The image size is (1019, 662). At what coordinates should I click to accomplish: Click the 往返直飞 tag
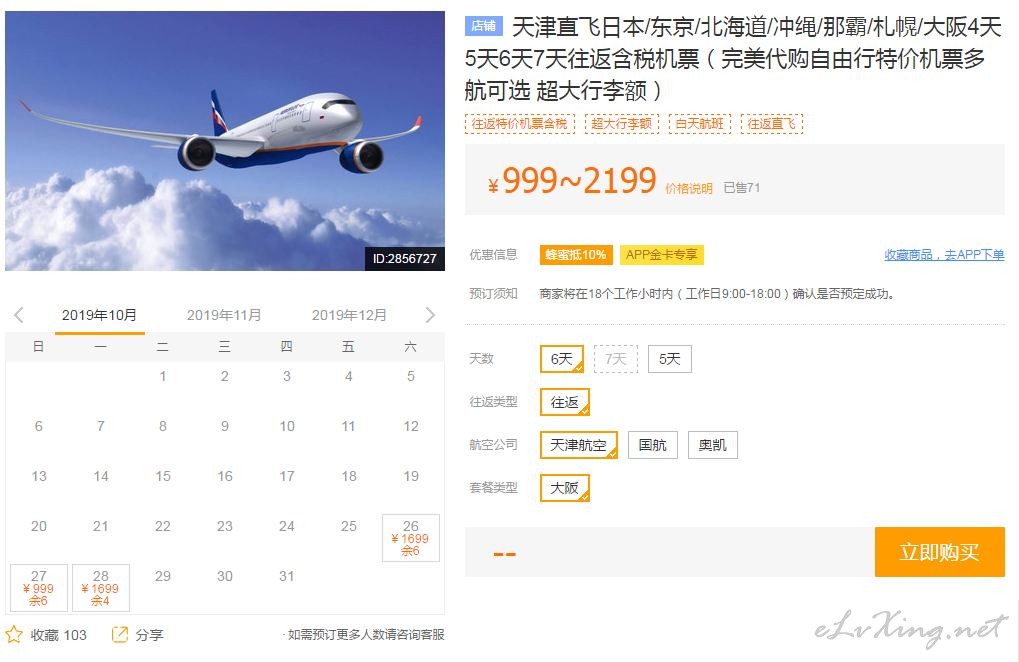[771, 123]
